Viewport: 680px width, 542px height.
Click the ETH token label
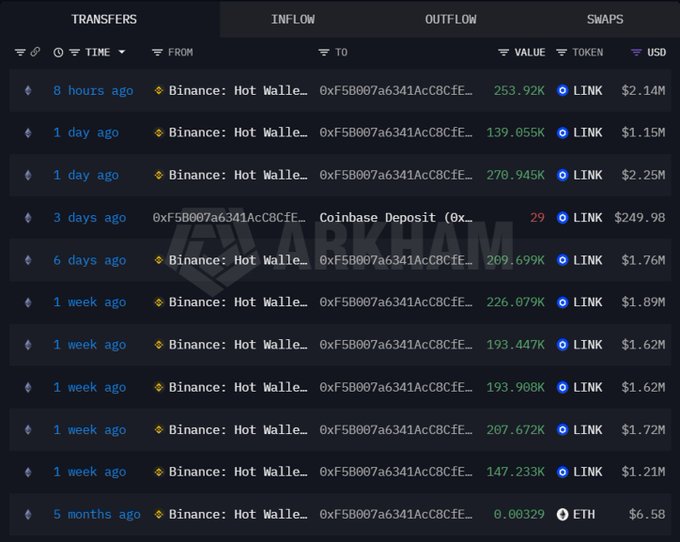tap(584, 514)
